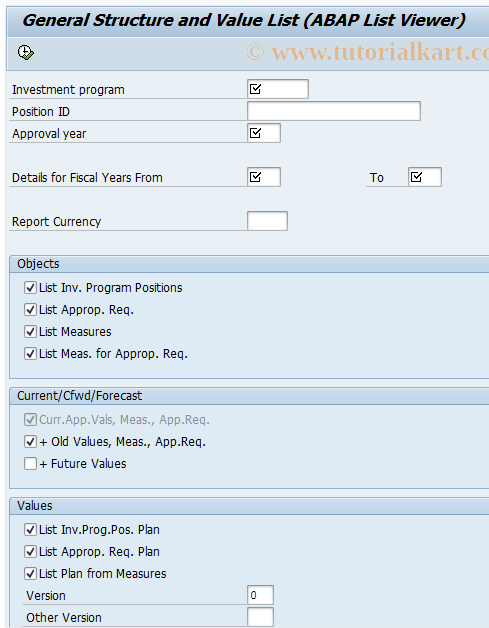Image resolution: width=489 pixels, height=628 pixels.
Task: Click the Execute clock icon
Action: tap(26, 52)
